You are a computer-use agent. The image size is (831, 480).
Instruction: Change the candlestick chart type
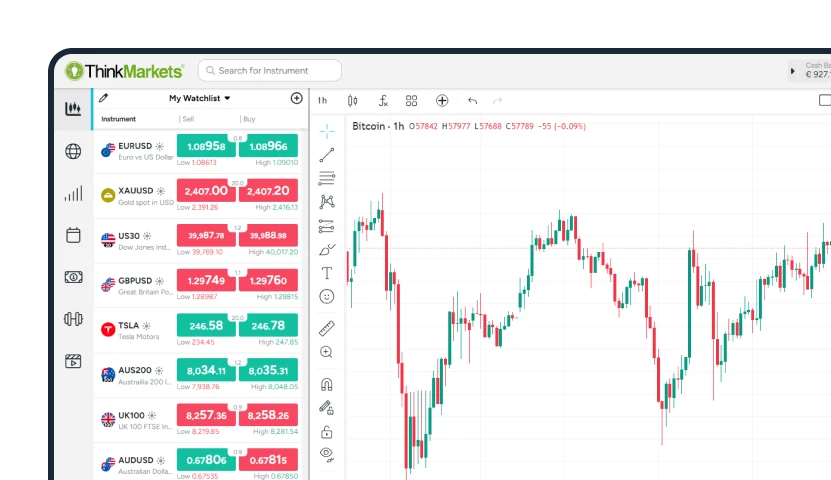click(x=352, y=100)
